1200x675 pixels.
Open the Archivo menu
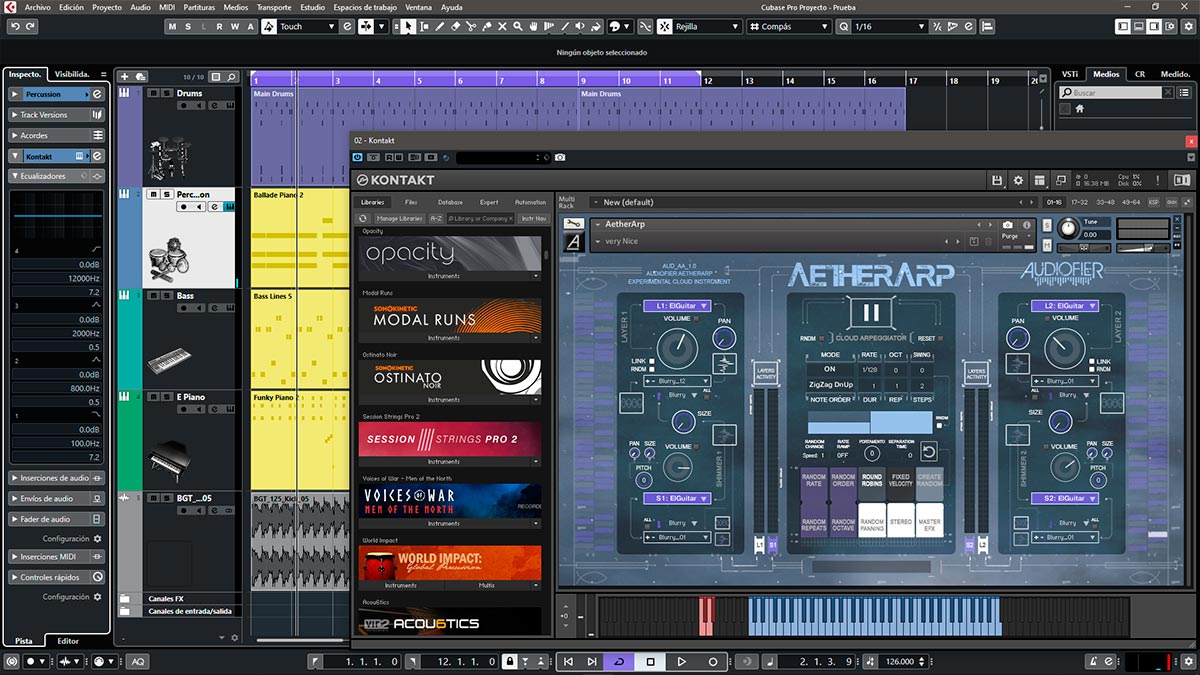click(38, 7)
